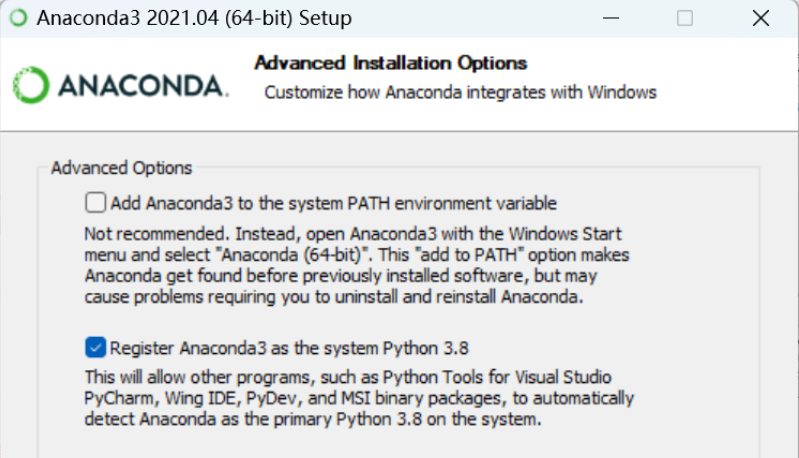This screenshot has width=799, height=458.
Task: Click the disabled maximize button
Action: pos(685,18)
